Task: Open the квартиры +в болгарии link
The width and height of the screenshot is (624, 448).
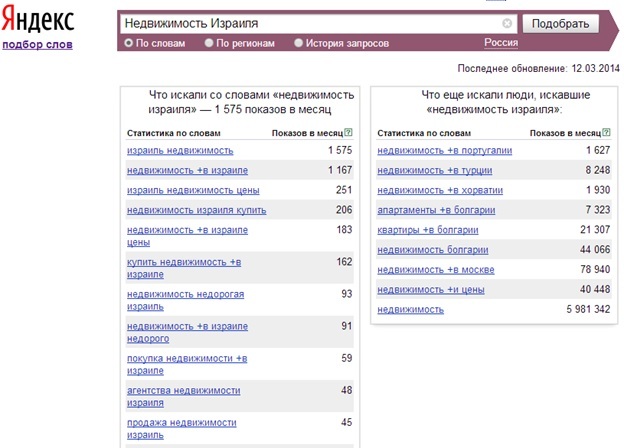Action: click(x=428, y=230)
